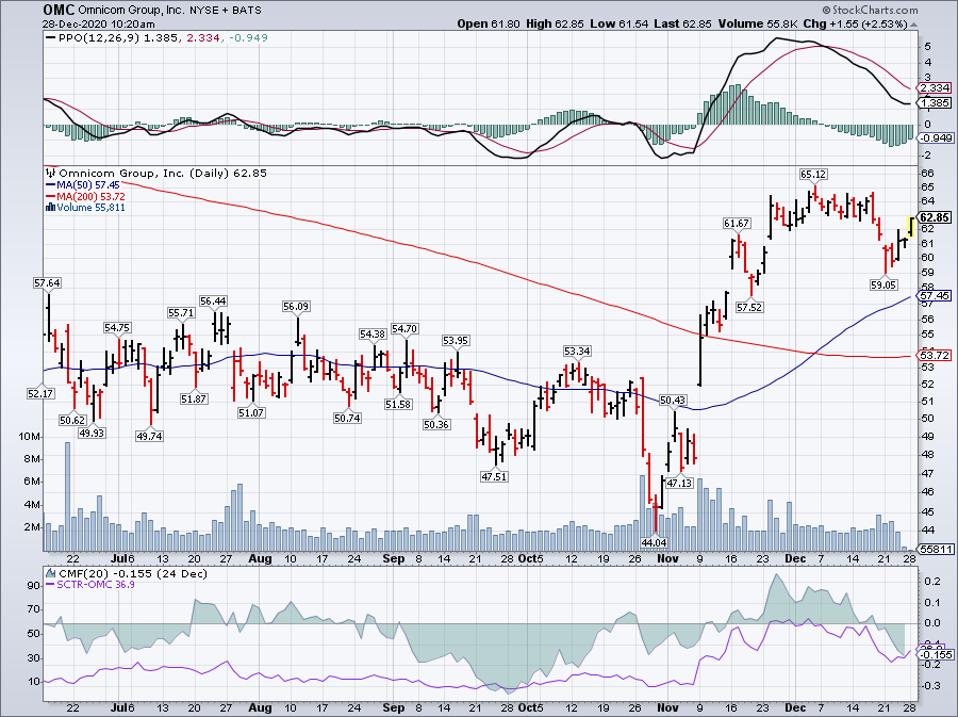The image size is (958, 717).
Task: Click the candlestick icon beside Omnicom Group (Daily) legend
Action: click(x=51, y=173)
